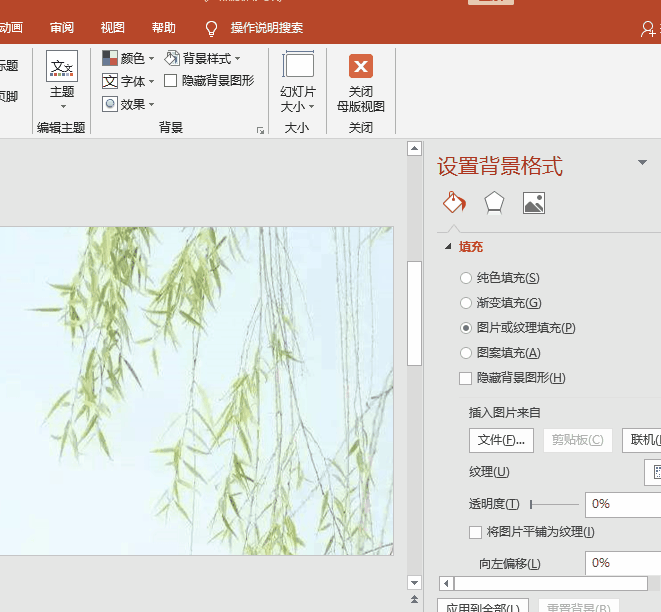The image size is (661, 612).
Task: Toggle hide background graphics in ribbon
Action: (x=171, y=81)
